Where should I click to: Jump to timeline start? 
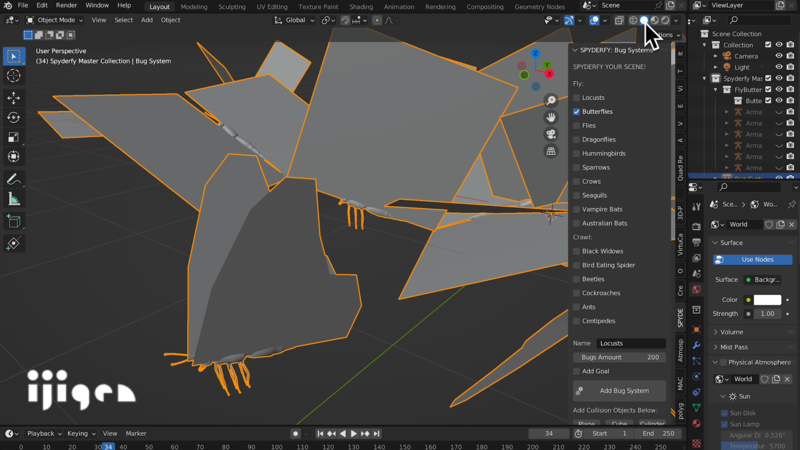320,434
